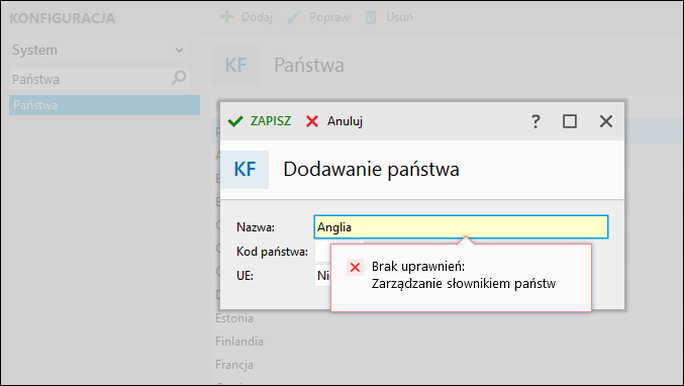This screenshot has height=386, width=684.
Task: Click the pencil Popraw icon
Action: click(294, 17)
